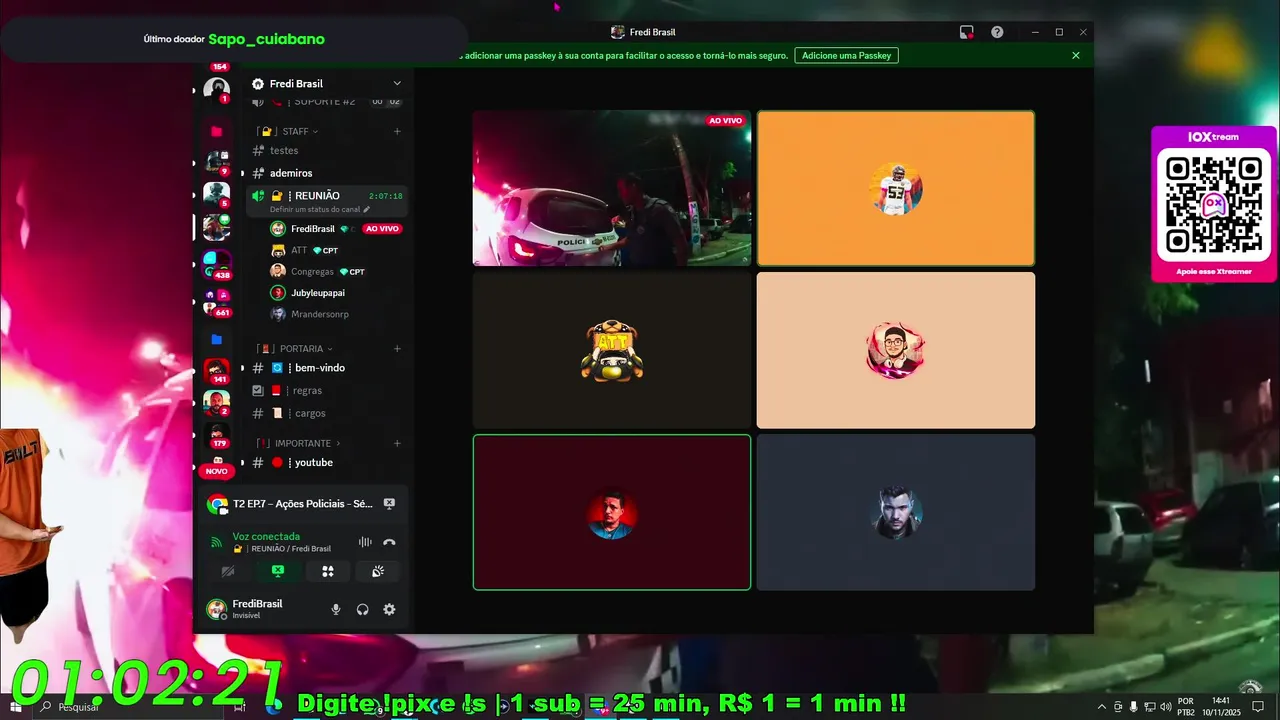The image size is (1280, 720).
Task: Open user settings gear icon
Action: tap(389, 609)
